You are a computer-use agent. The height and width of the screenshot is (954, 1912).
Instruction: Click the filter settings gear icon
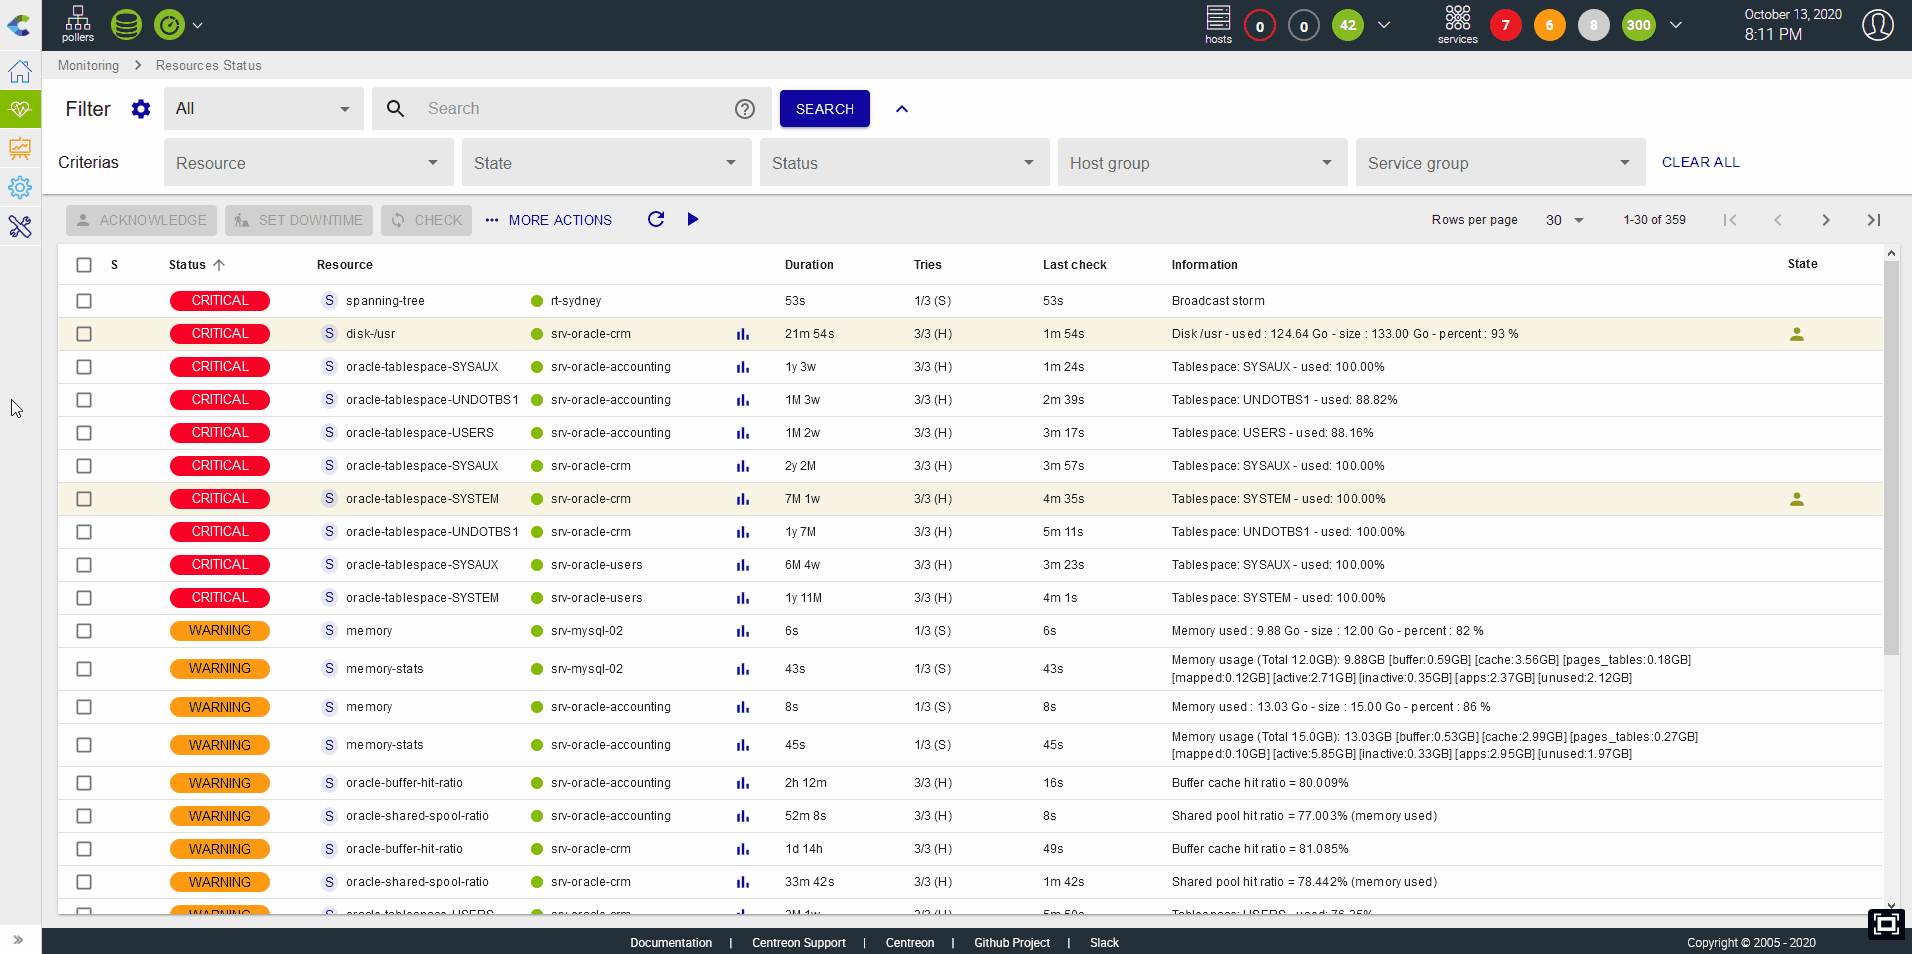tap(141, 109)
